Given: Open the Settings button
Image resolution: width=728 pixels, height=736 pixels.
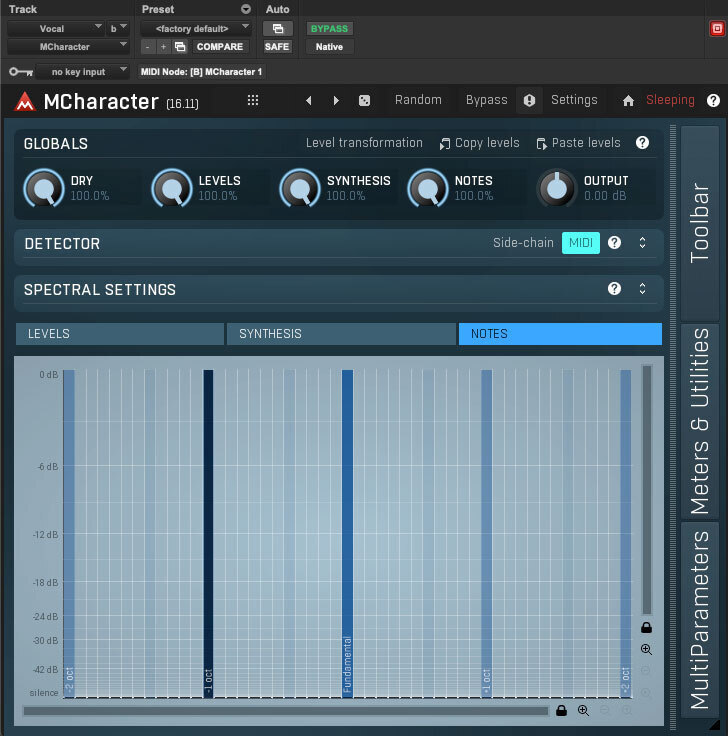Looking at the screenshot, I should pyautogui.click(x=574, y=100).
